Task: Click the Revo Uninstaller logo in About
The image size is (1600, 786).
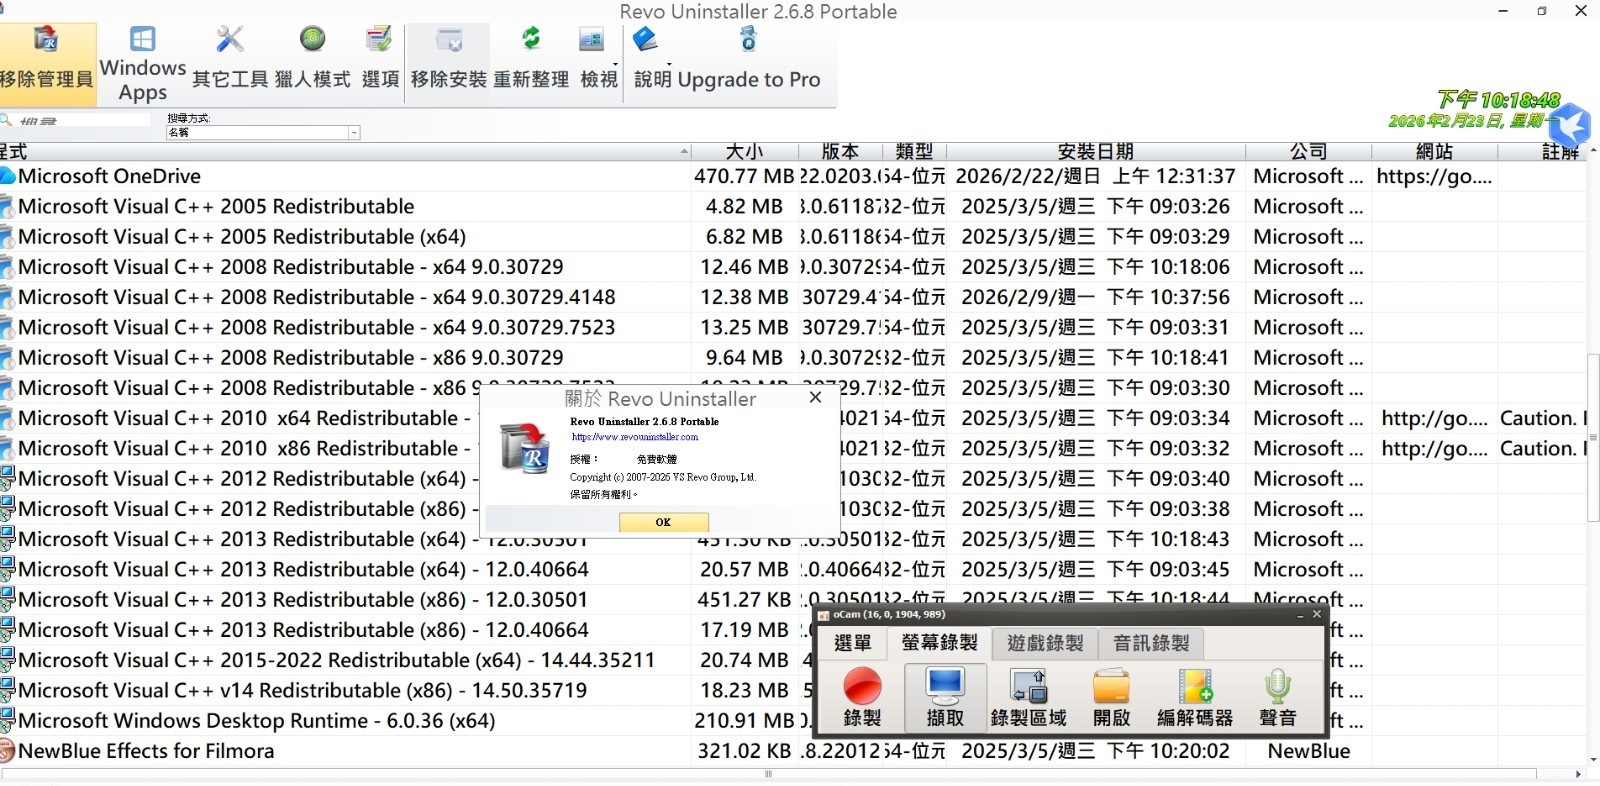Action: click(x=524, y=447)
